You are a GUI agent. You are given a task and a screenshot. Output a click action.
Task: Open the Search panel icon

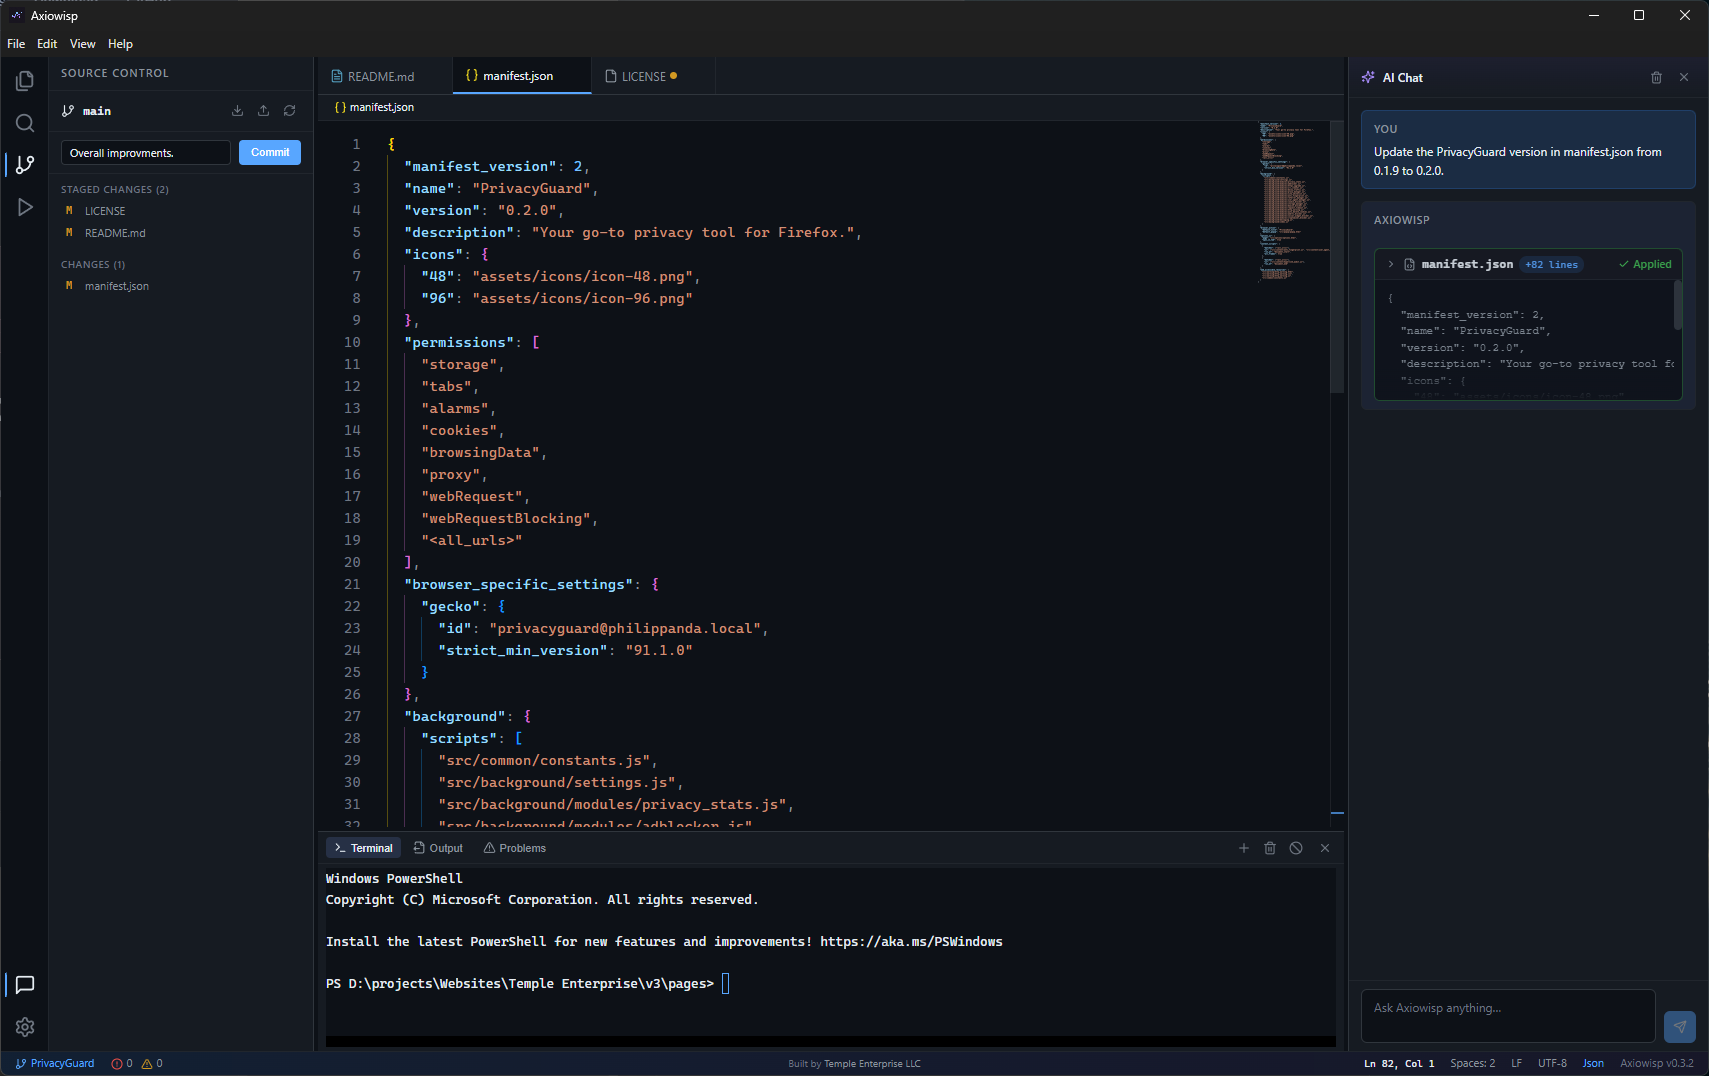25,123
